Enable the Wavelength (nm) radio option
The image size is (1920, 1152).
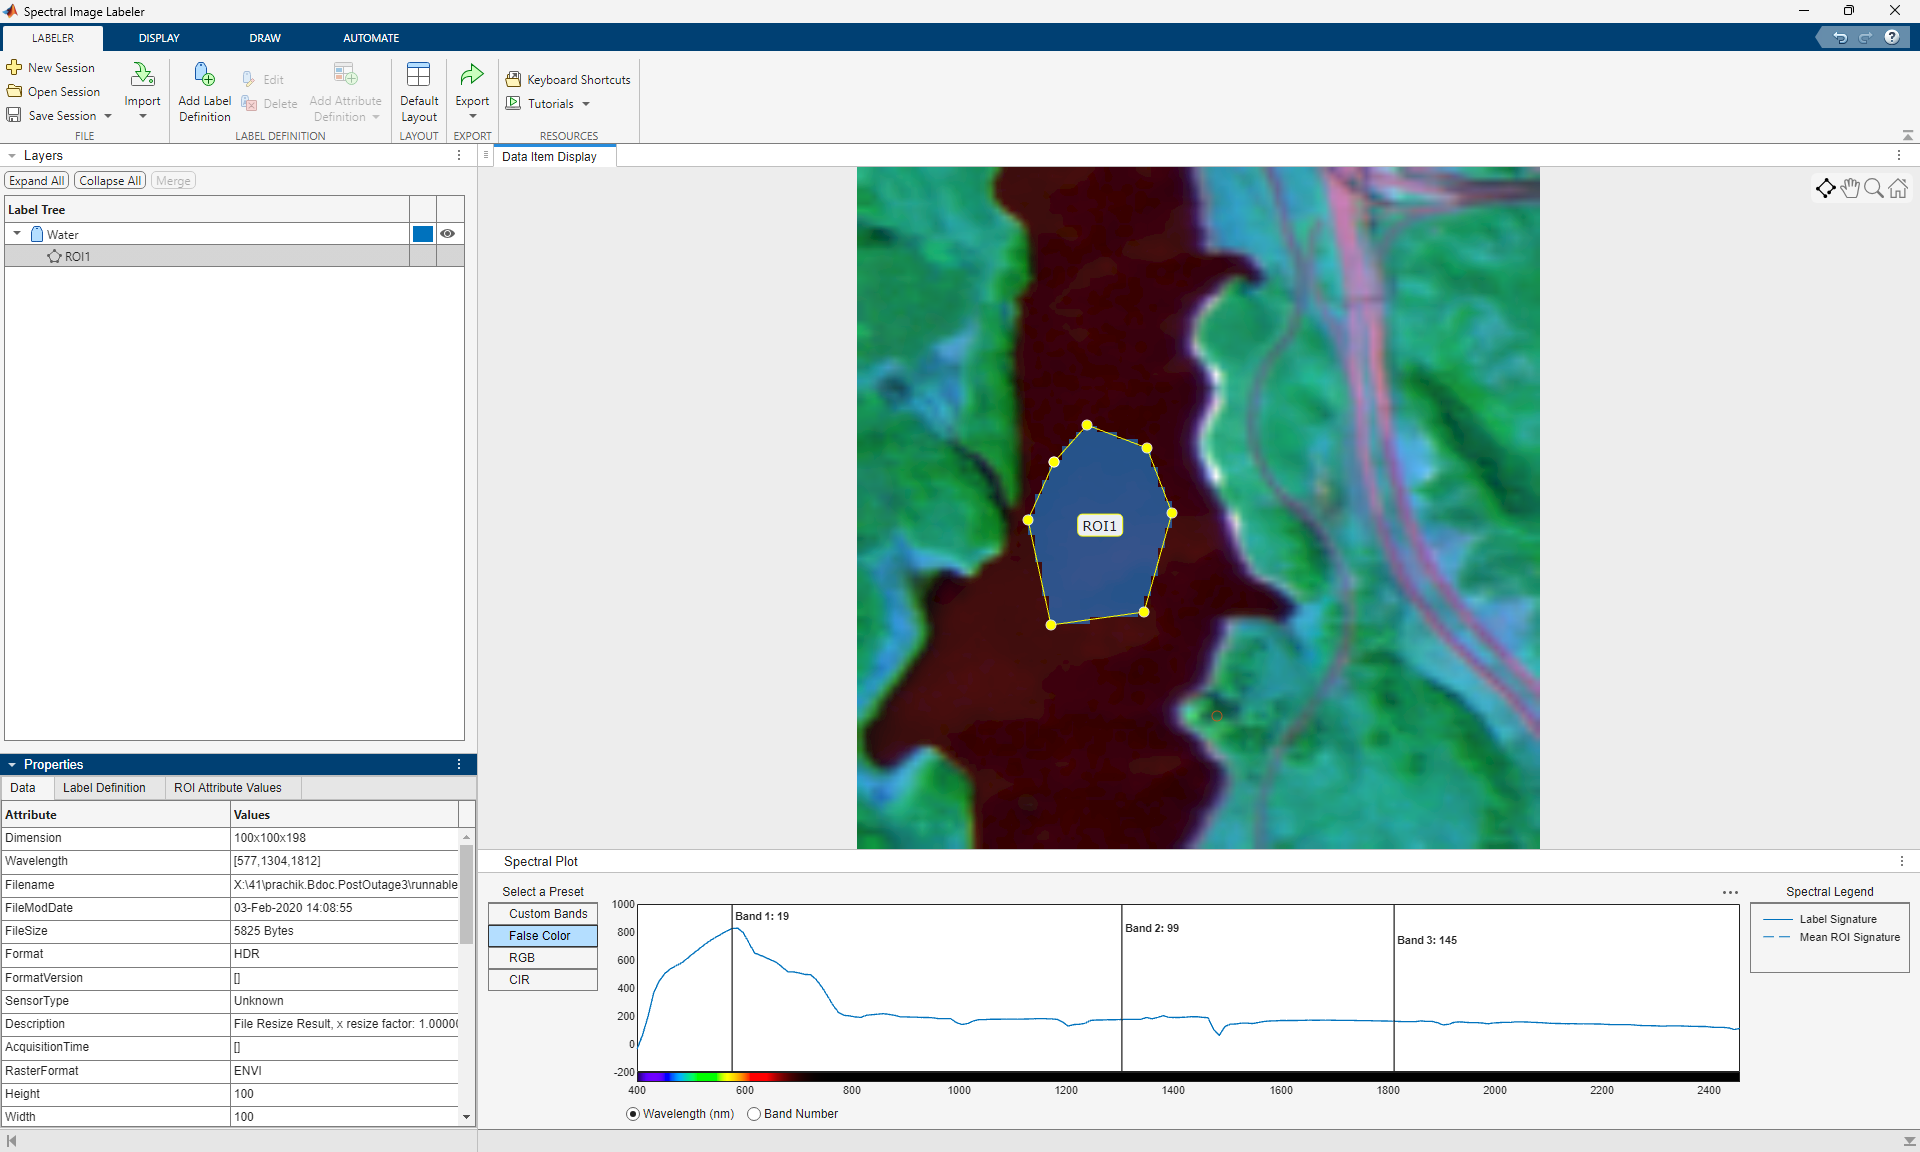click(632, 1114)
